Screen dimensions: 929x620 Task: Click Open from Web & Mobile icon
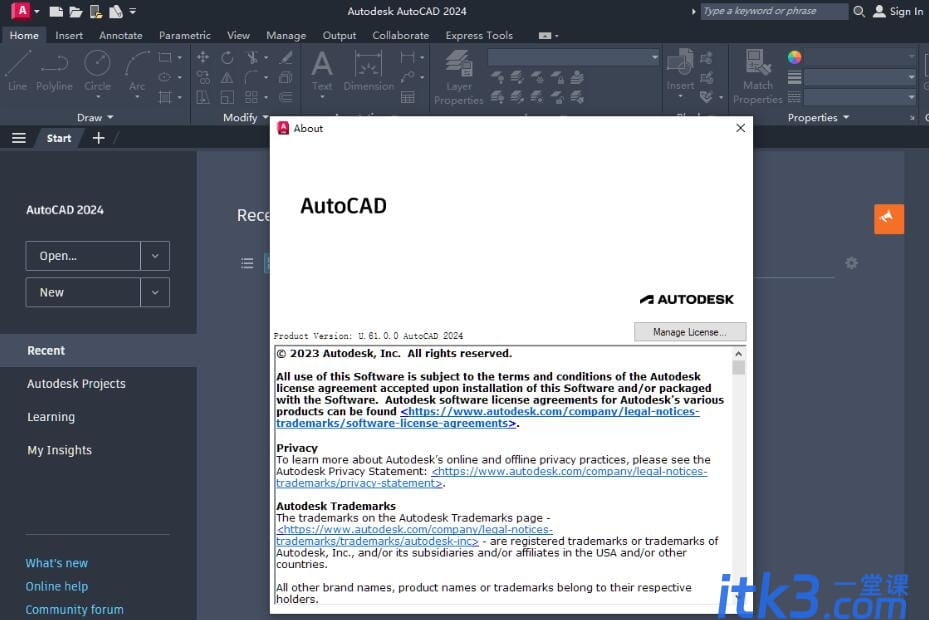click(95, 11)
